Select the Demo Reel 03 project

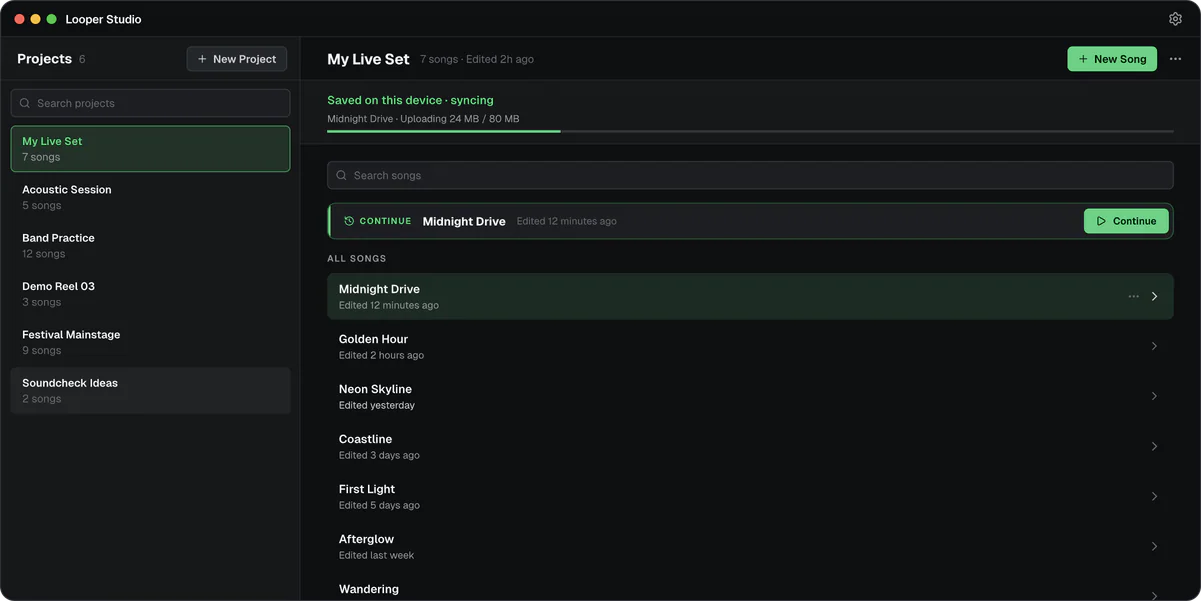(150, 294)
